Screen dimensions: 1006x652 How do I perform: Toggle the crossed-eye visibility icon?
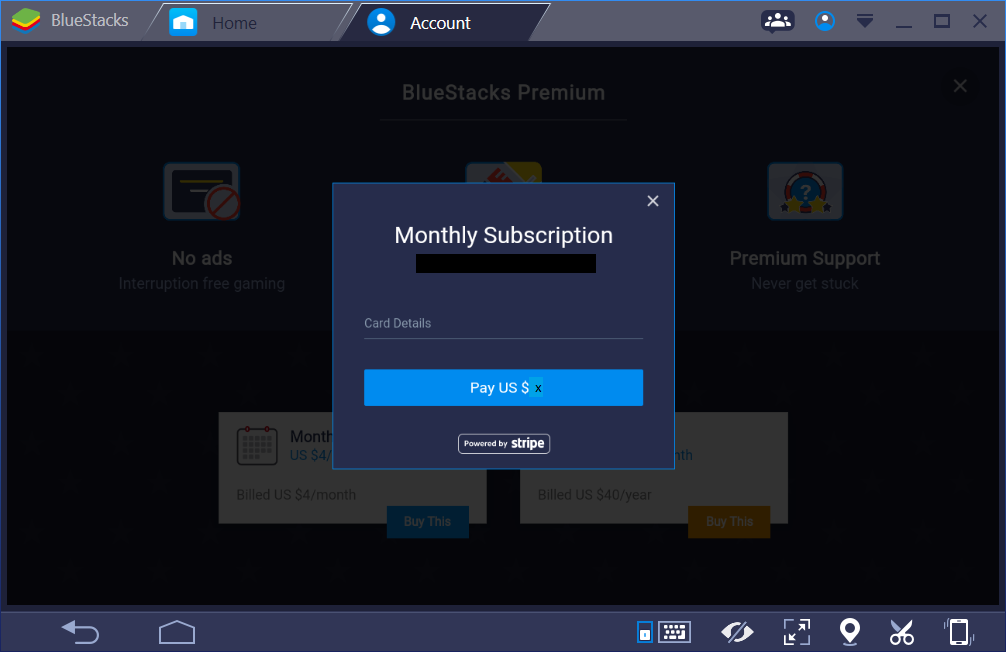tap(737, 632)
